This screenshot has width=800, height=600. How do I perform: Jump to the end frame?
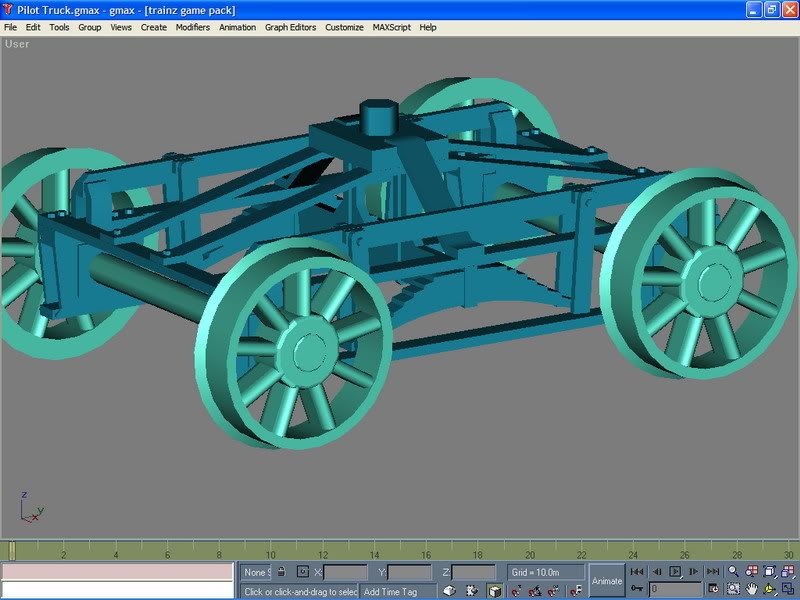(713, 571)
